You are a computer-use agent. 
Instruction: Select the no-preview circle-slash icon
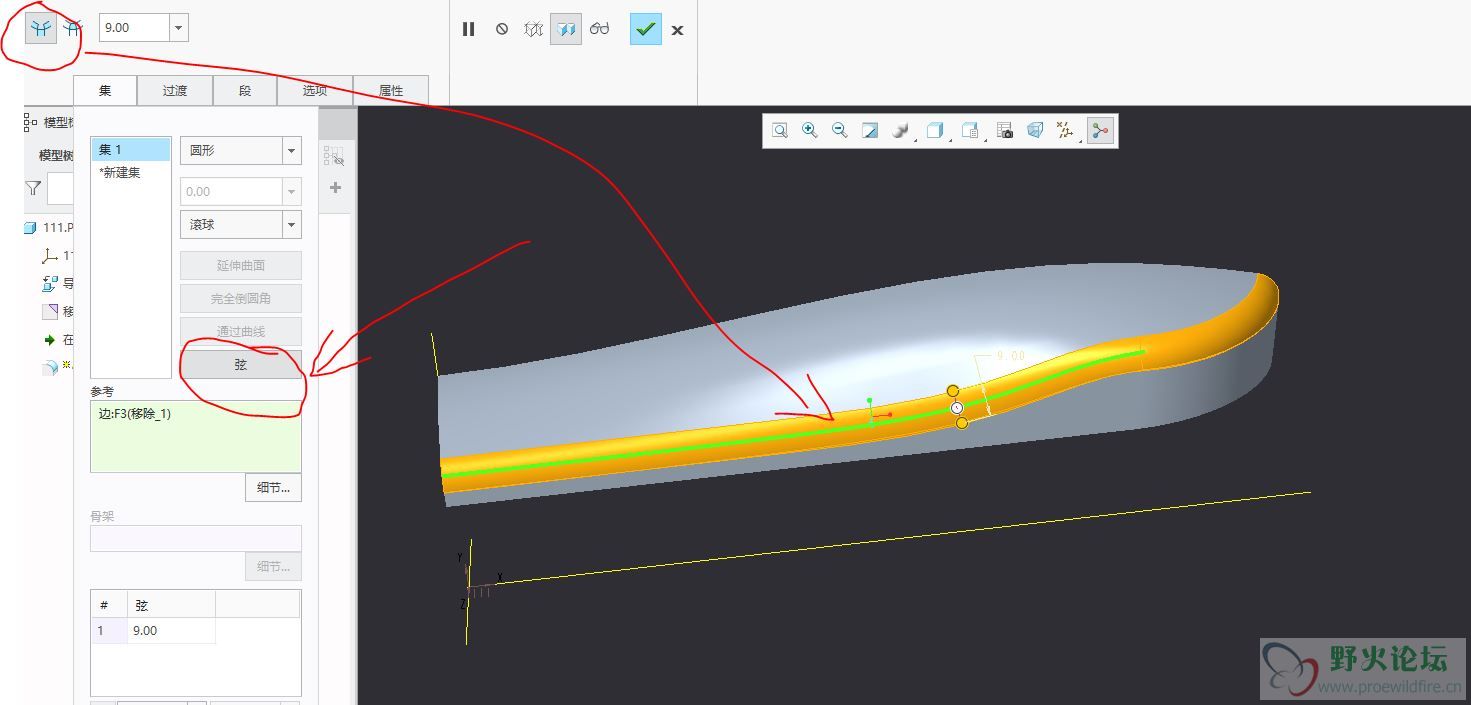pos(502,29)
